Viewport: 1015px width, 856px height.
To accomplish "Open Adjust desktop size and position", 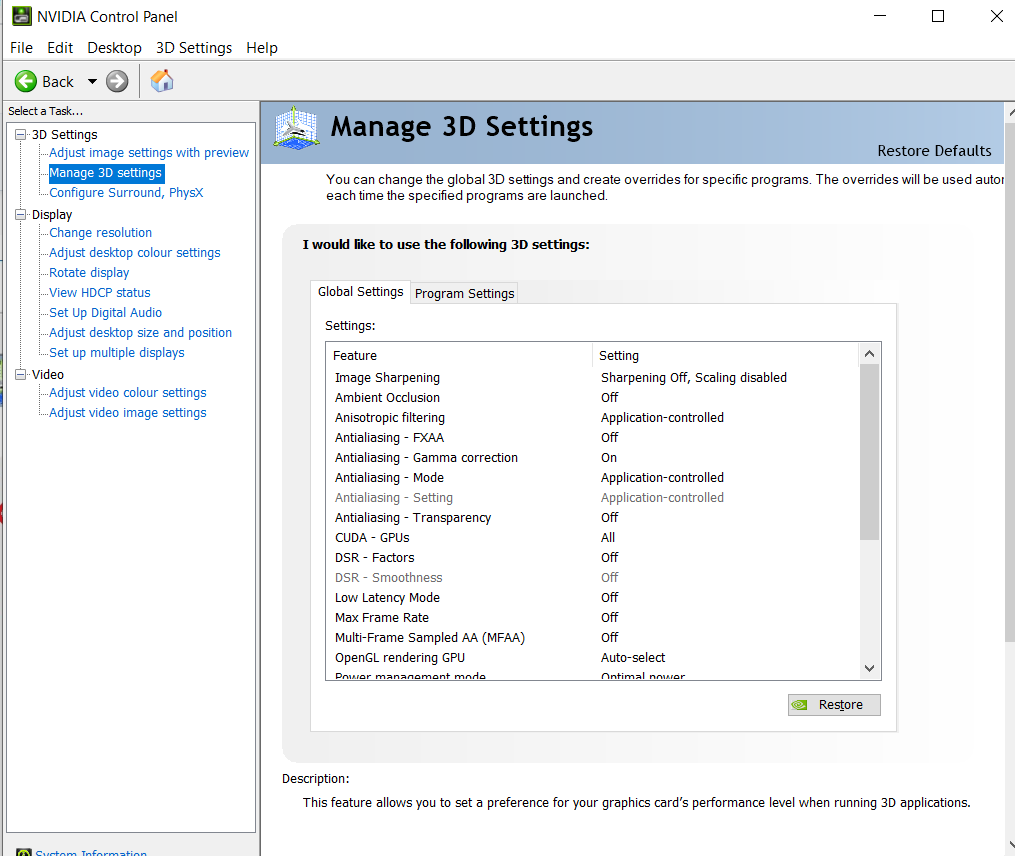I will click(x=140, y=333).
